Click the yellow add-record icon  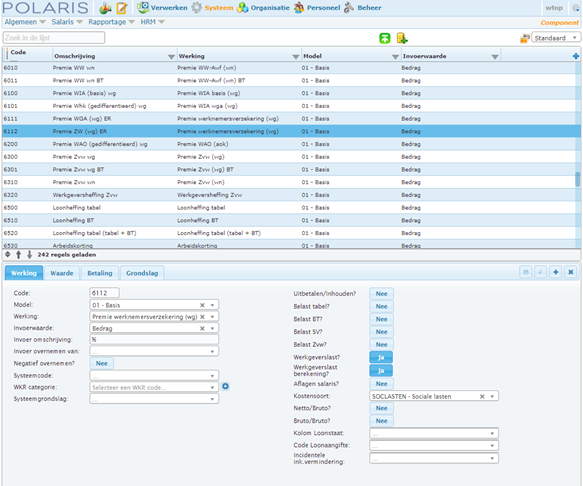tap(402, 38)
